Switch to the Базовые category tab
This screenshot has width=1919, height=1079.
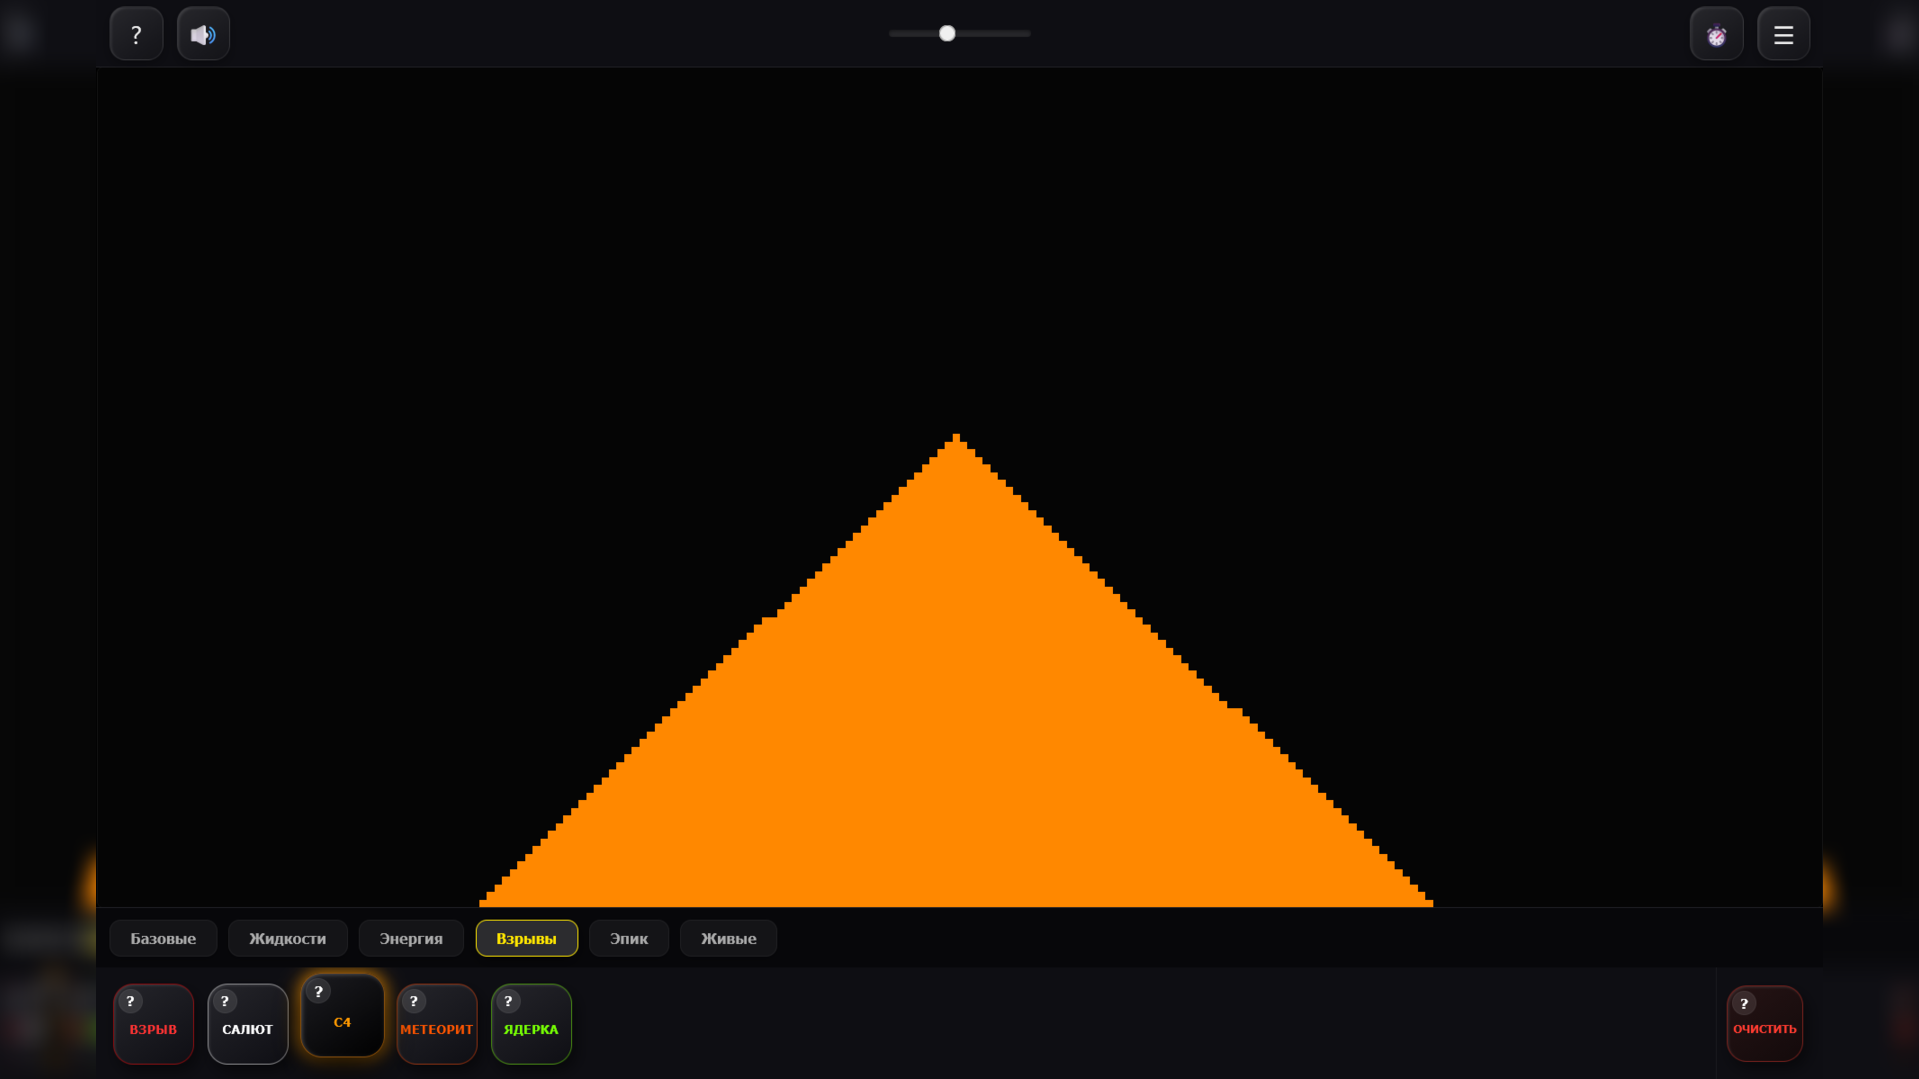coord(162,938)
